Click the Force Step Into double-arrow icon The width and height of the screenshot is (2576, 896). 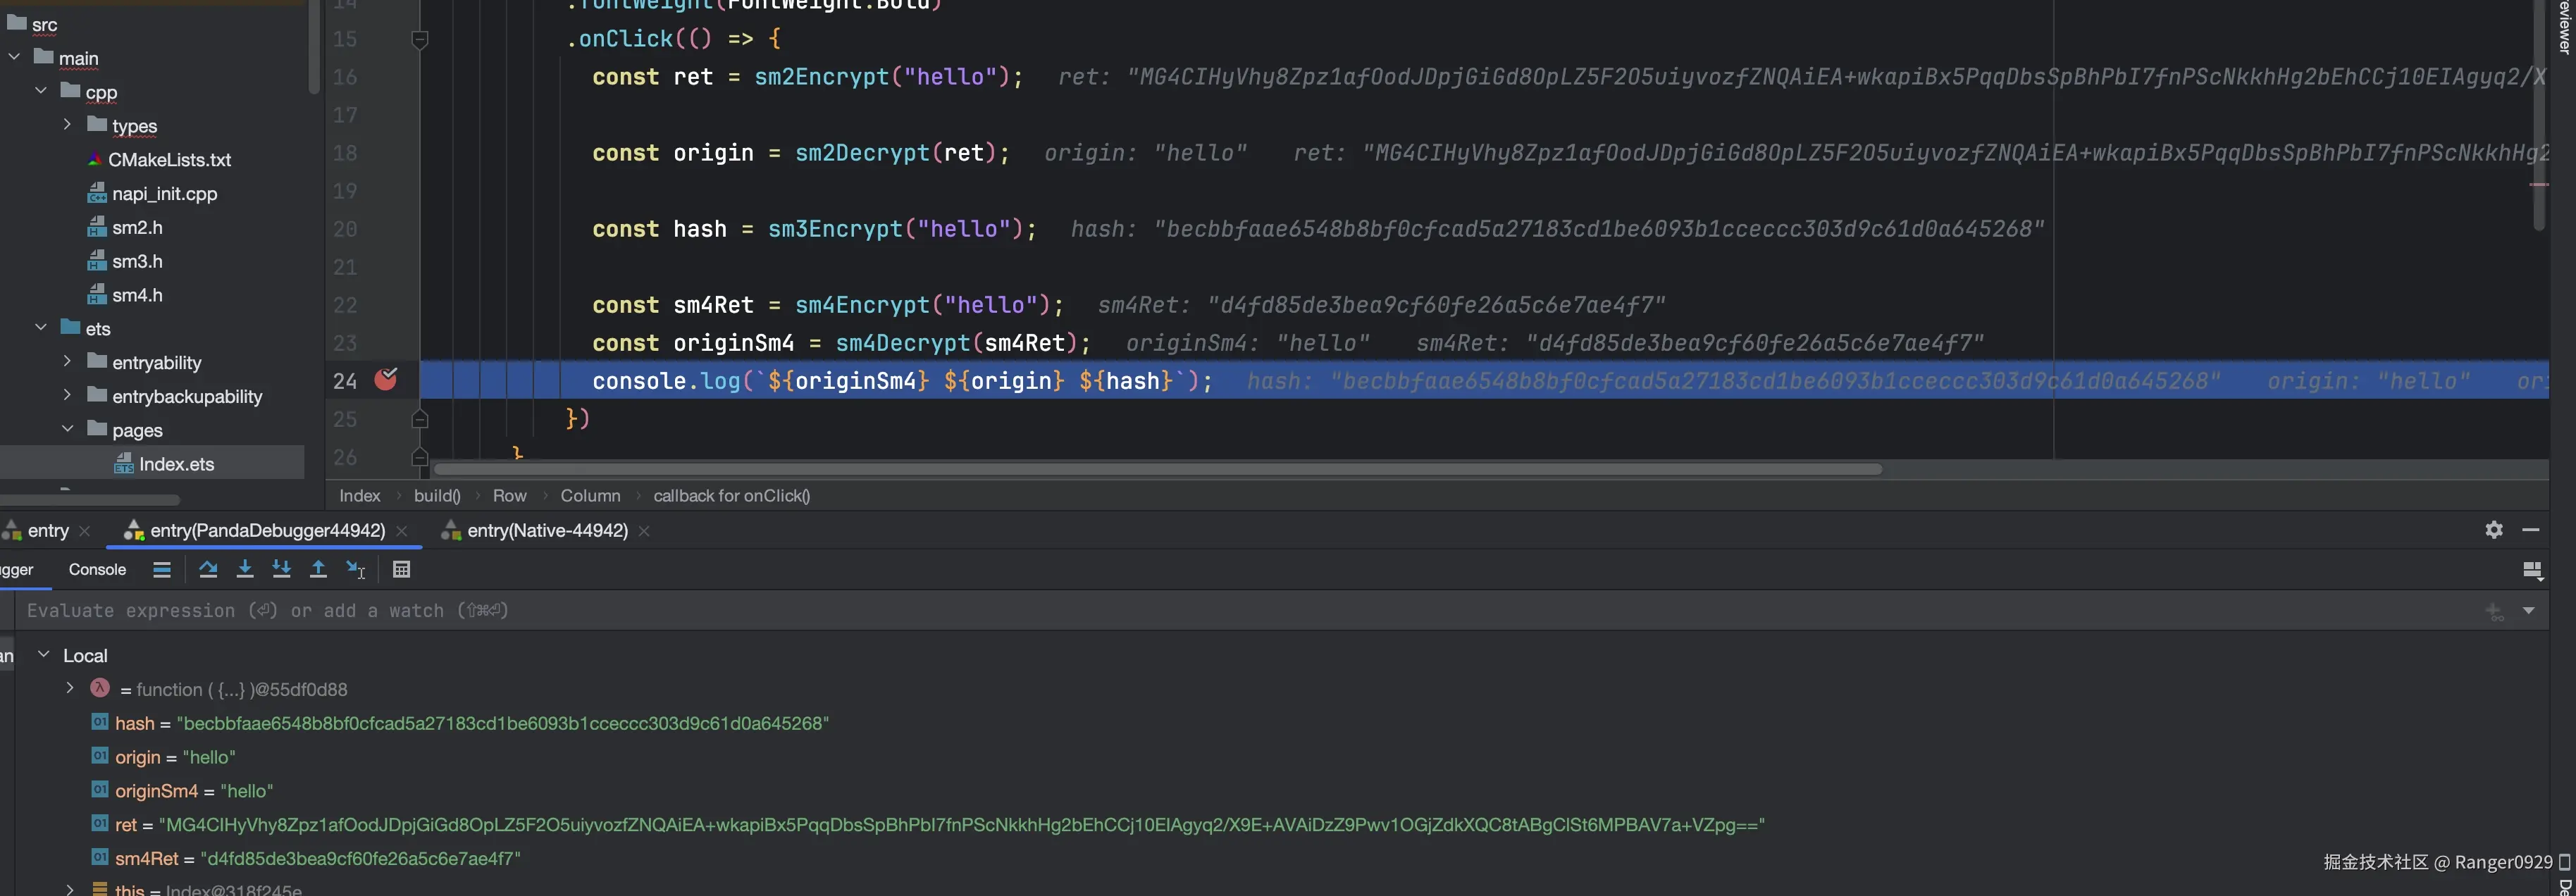point(282,569)
